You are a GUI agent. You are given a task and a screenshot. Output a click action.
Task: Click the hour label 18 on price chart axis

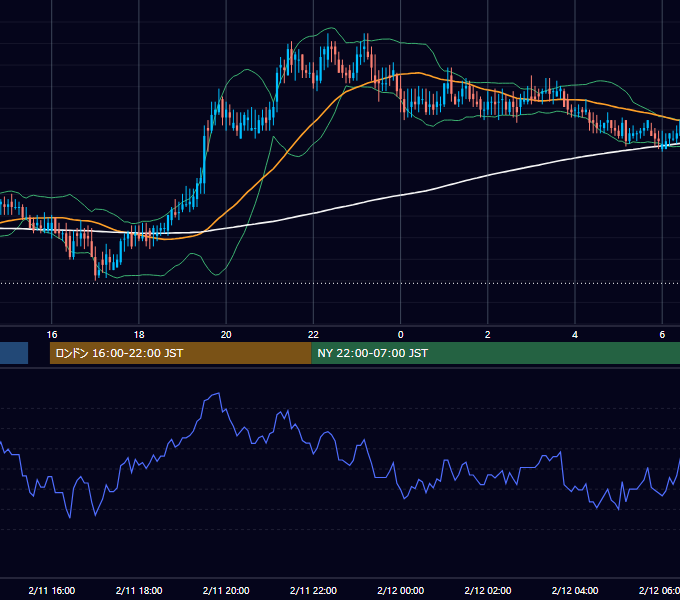coord(139,335)
